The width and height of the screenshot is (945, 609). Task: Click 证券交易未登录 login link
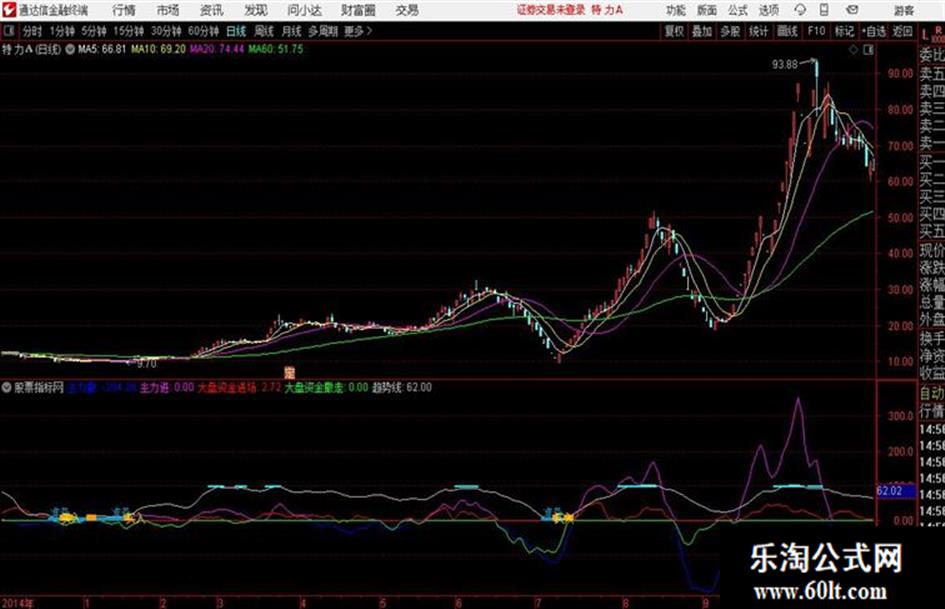pyautogui.click(x=551, y=10)
